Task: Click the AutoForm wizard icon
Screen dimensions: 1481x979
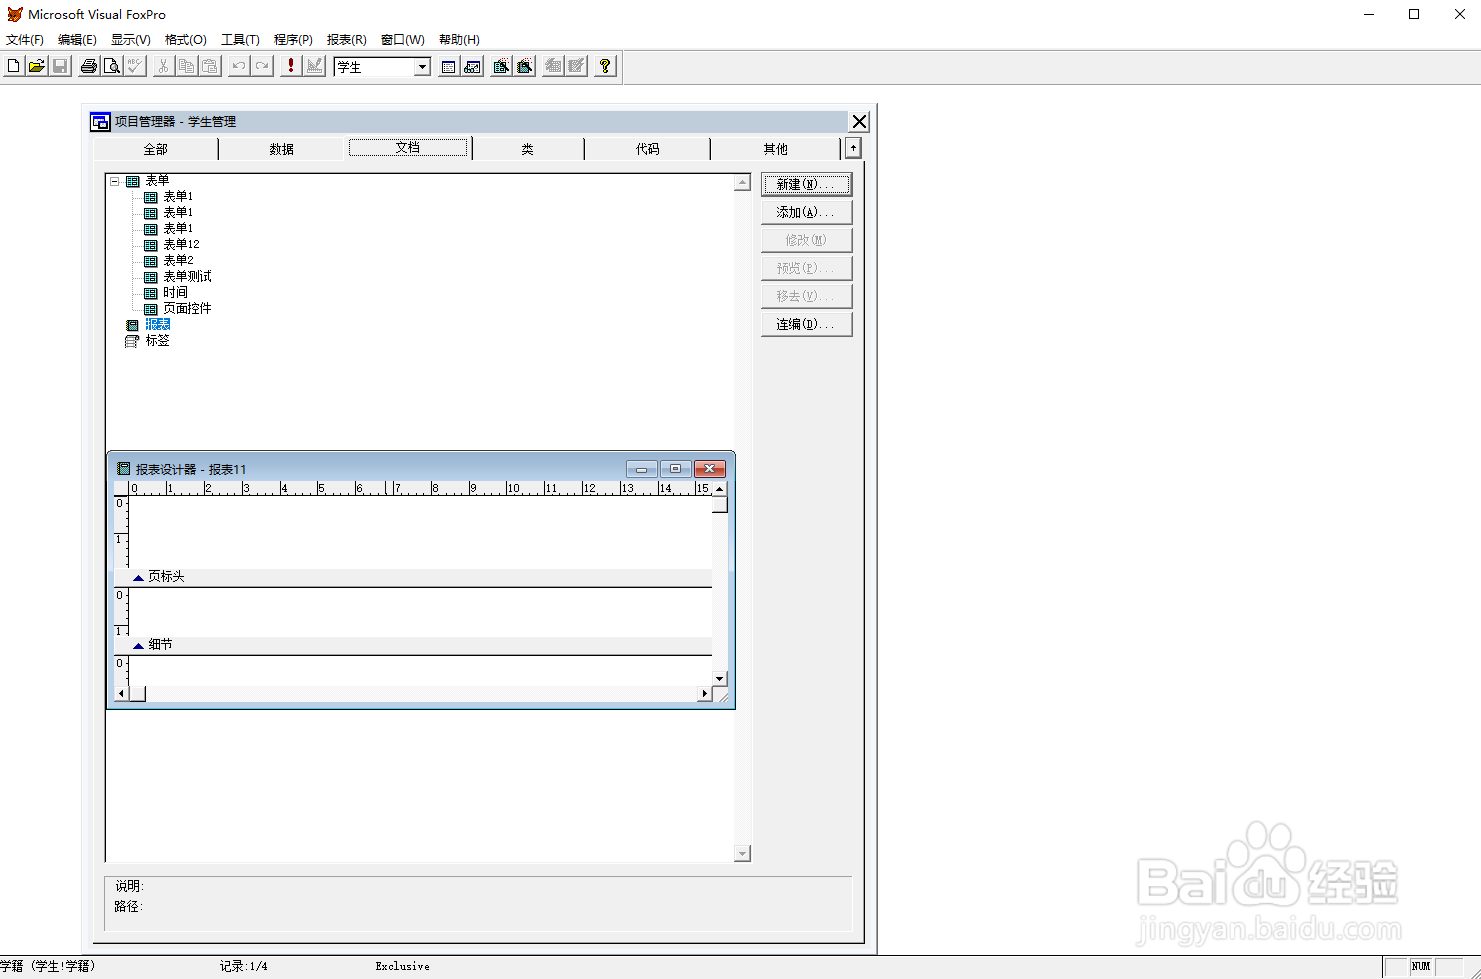Action: tap(553, 66)
